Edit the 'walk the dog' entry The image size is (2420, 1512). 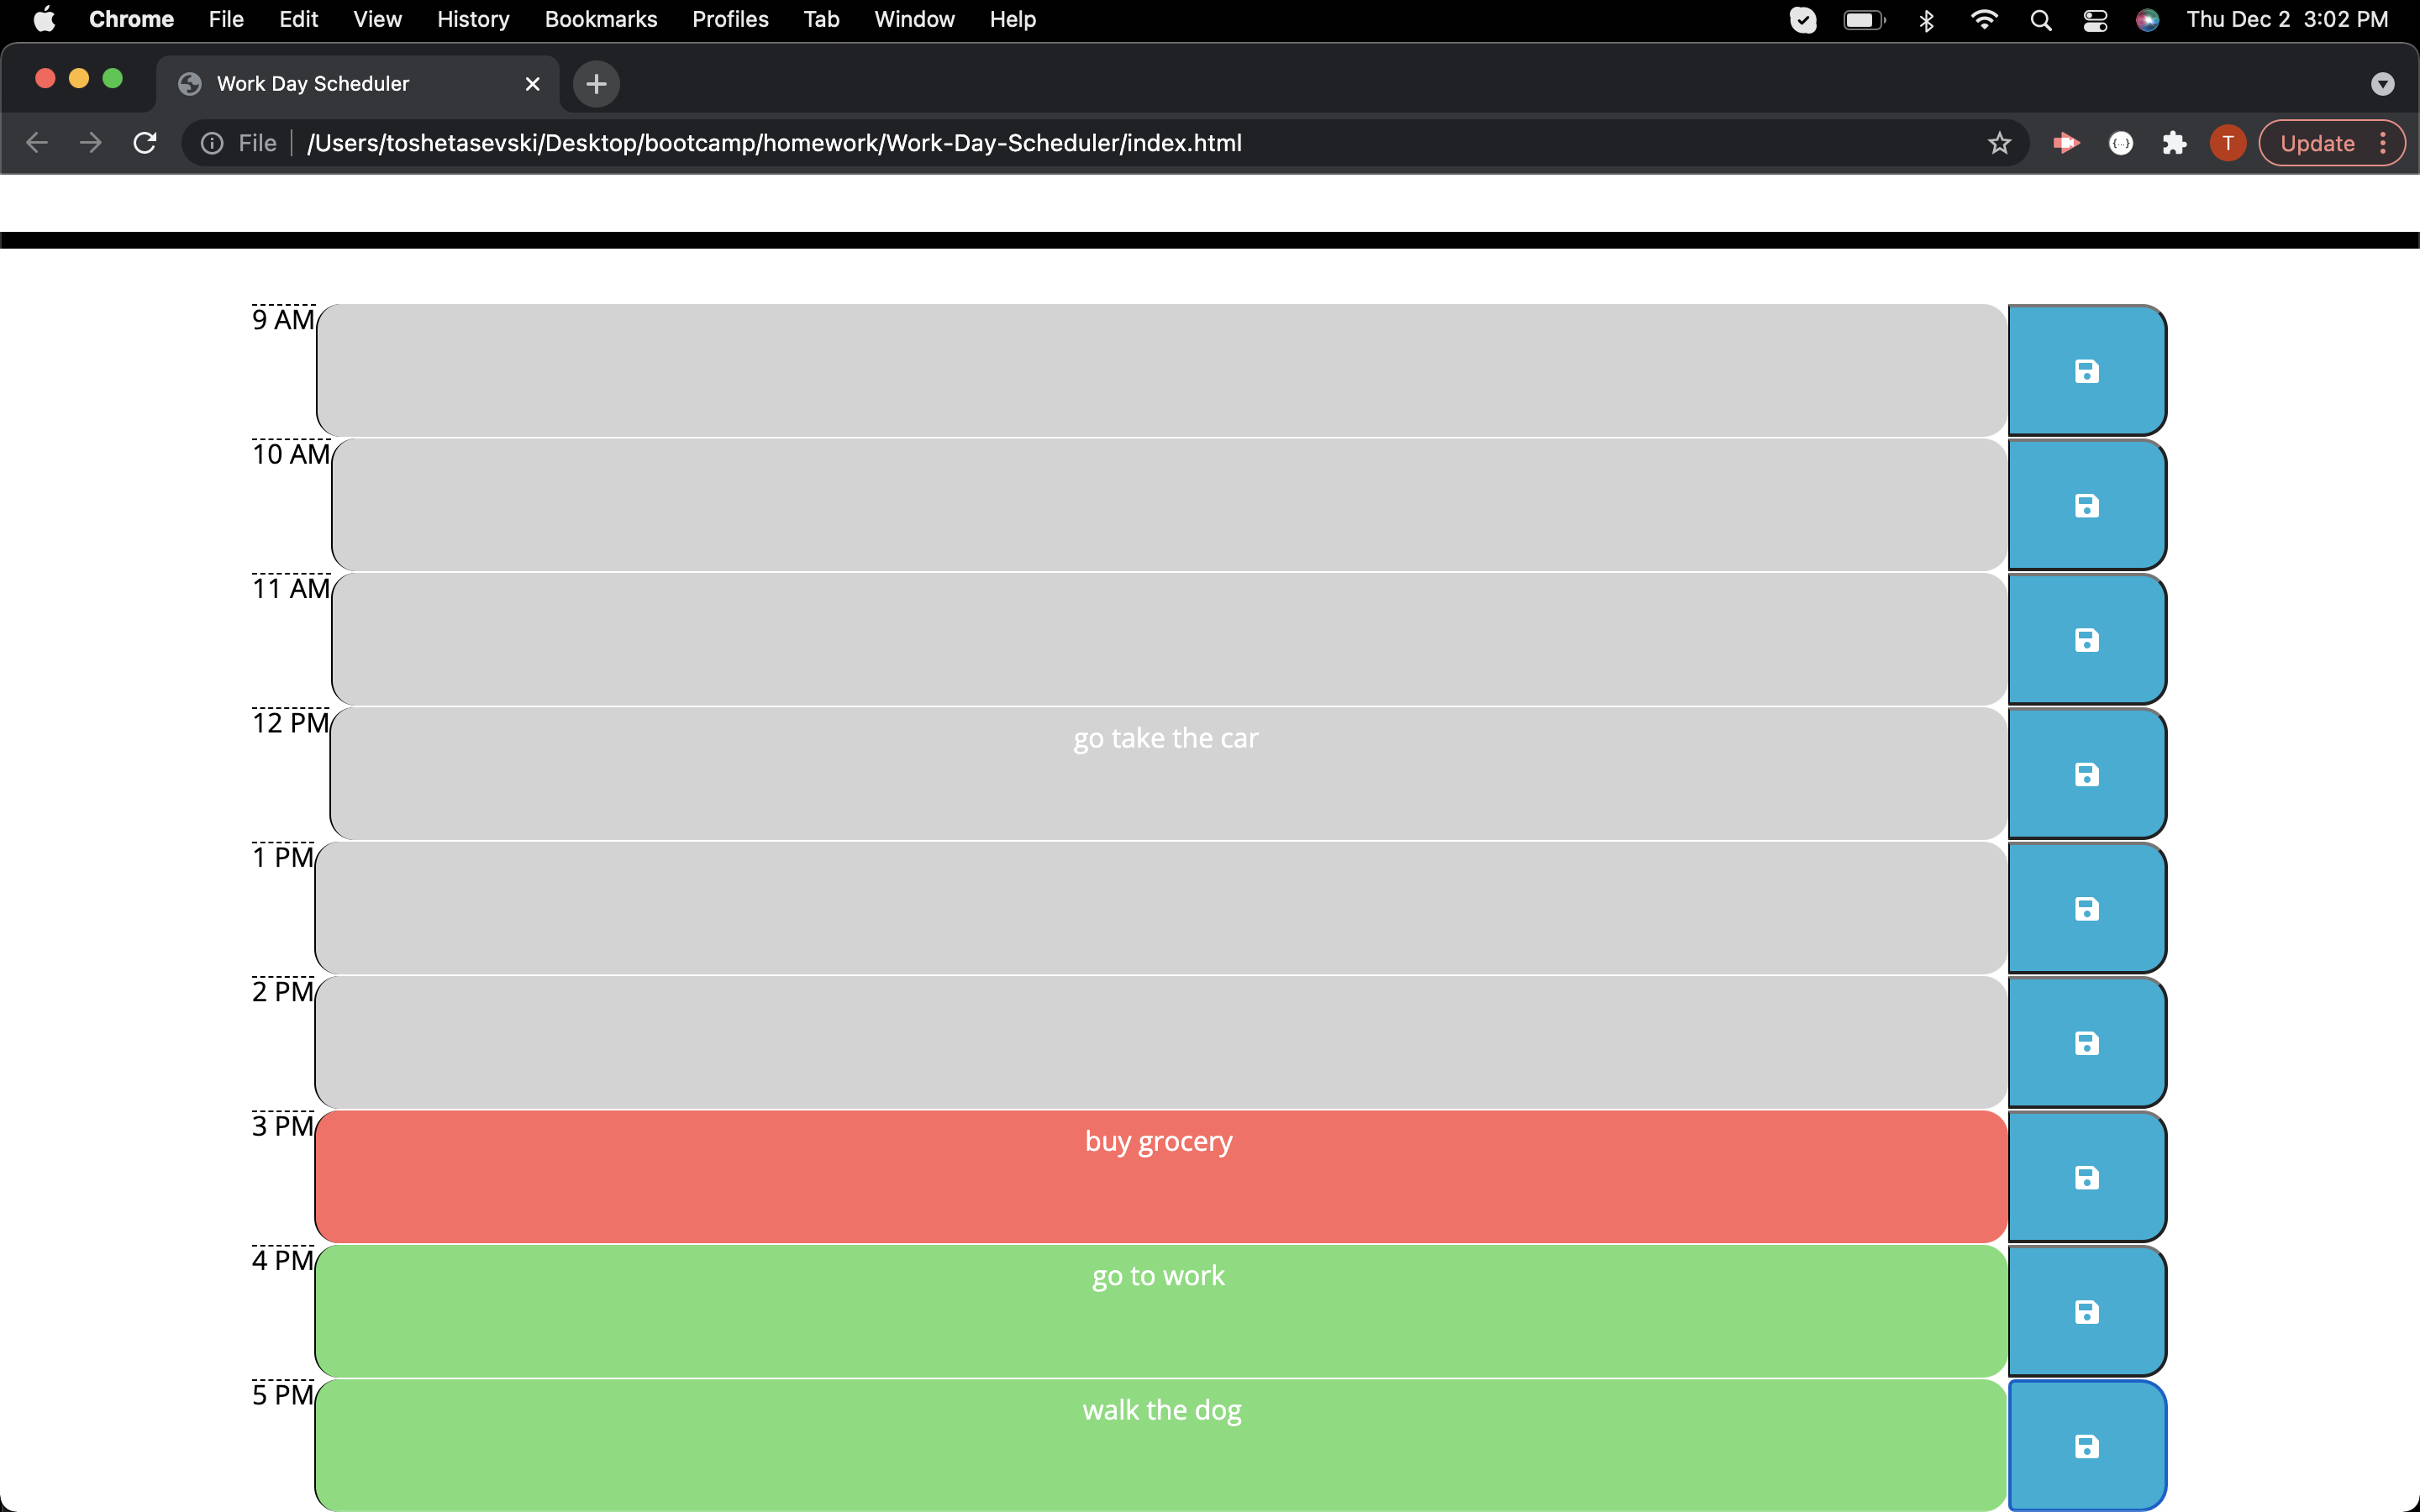tap(1161, 1446)
